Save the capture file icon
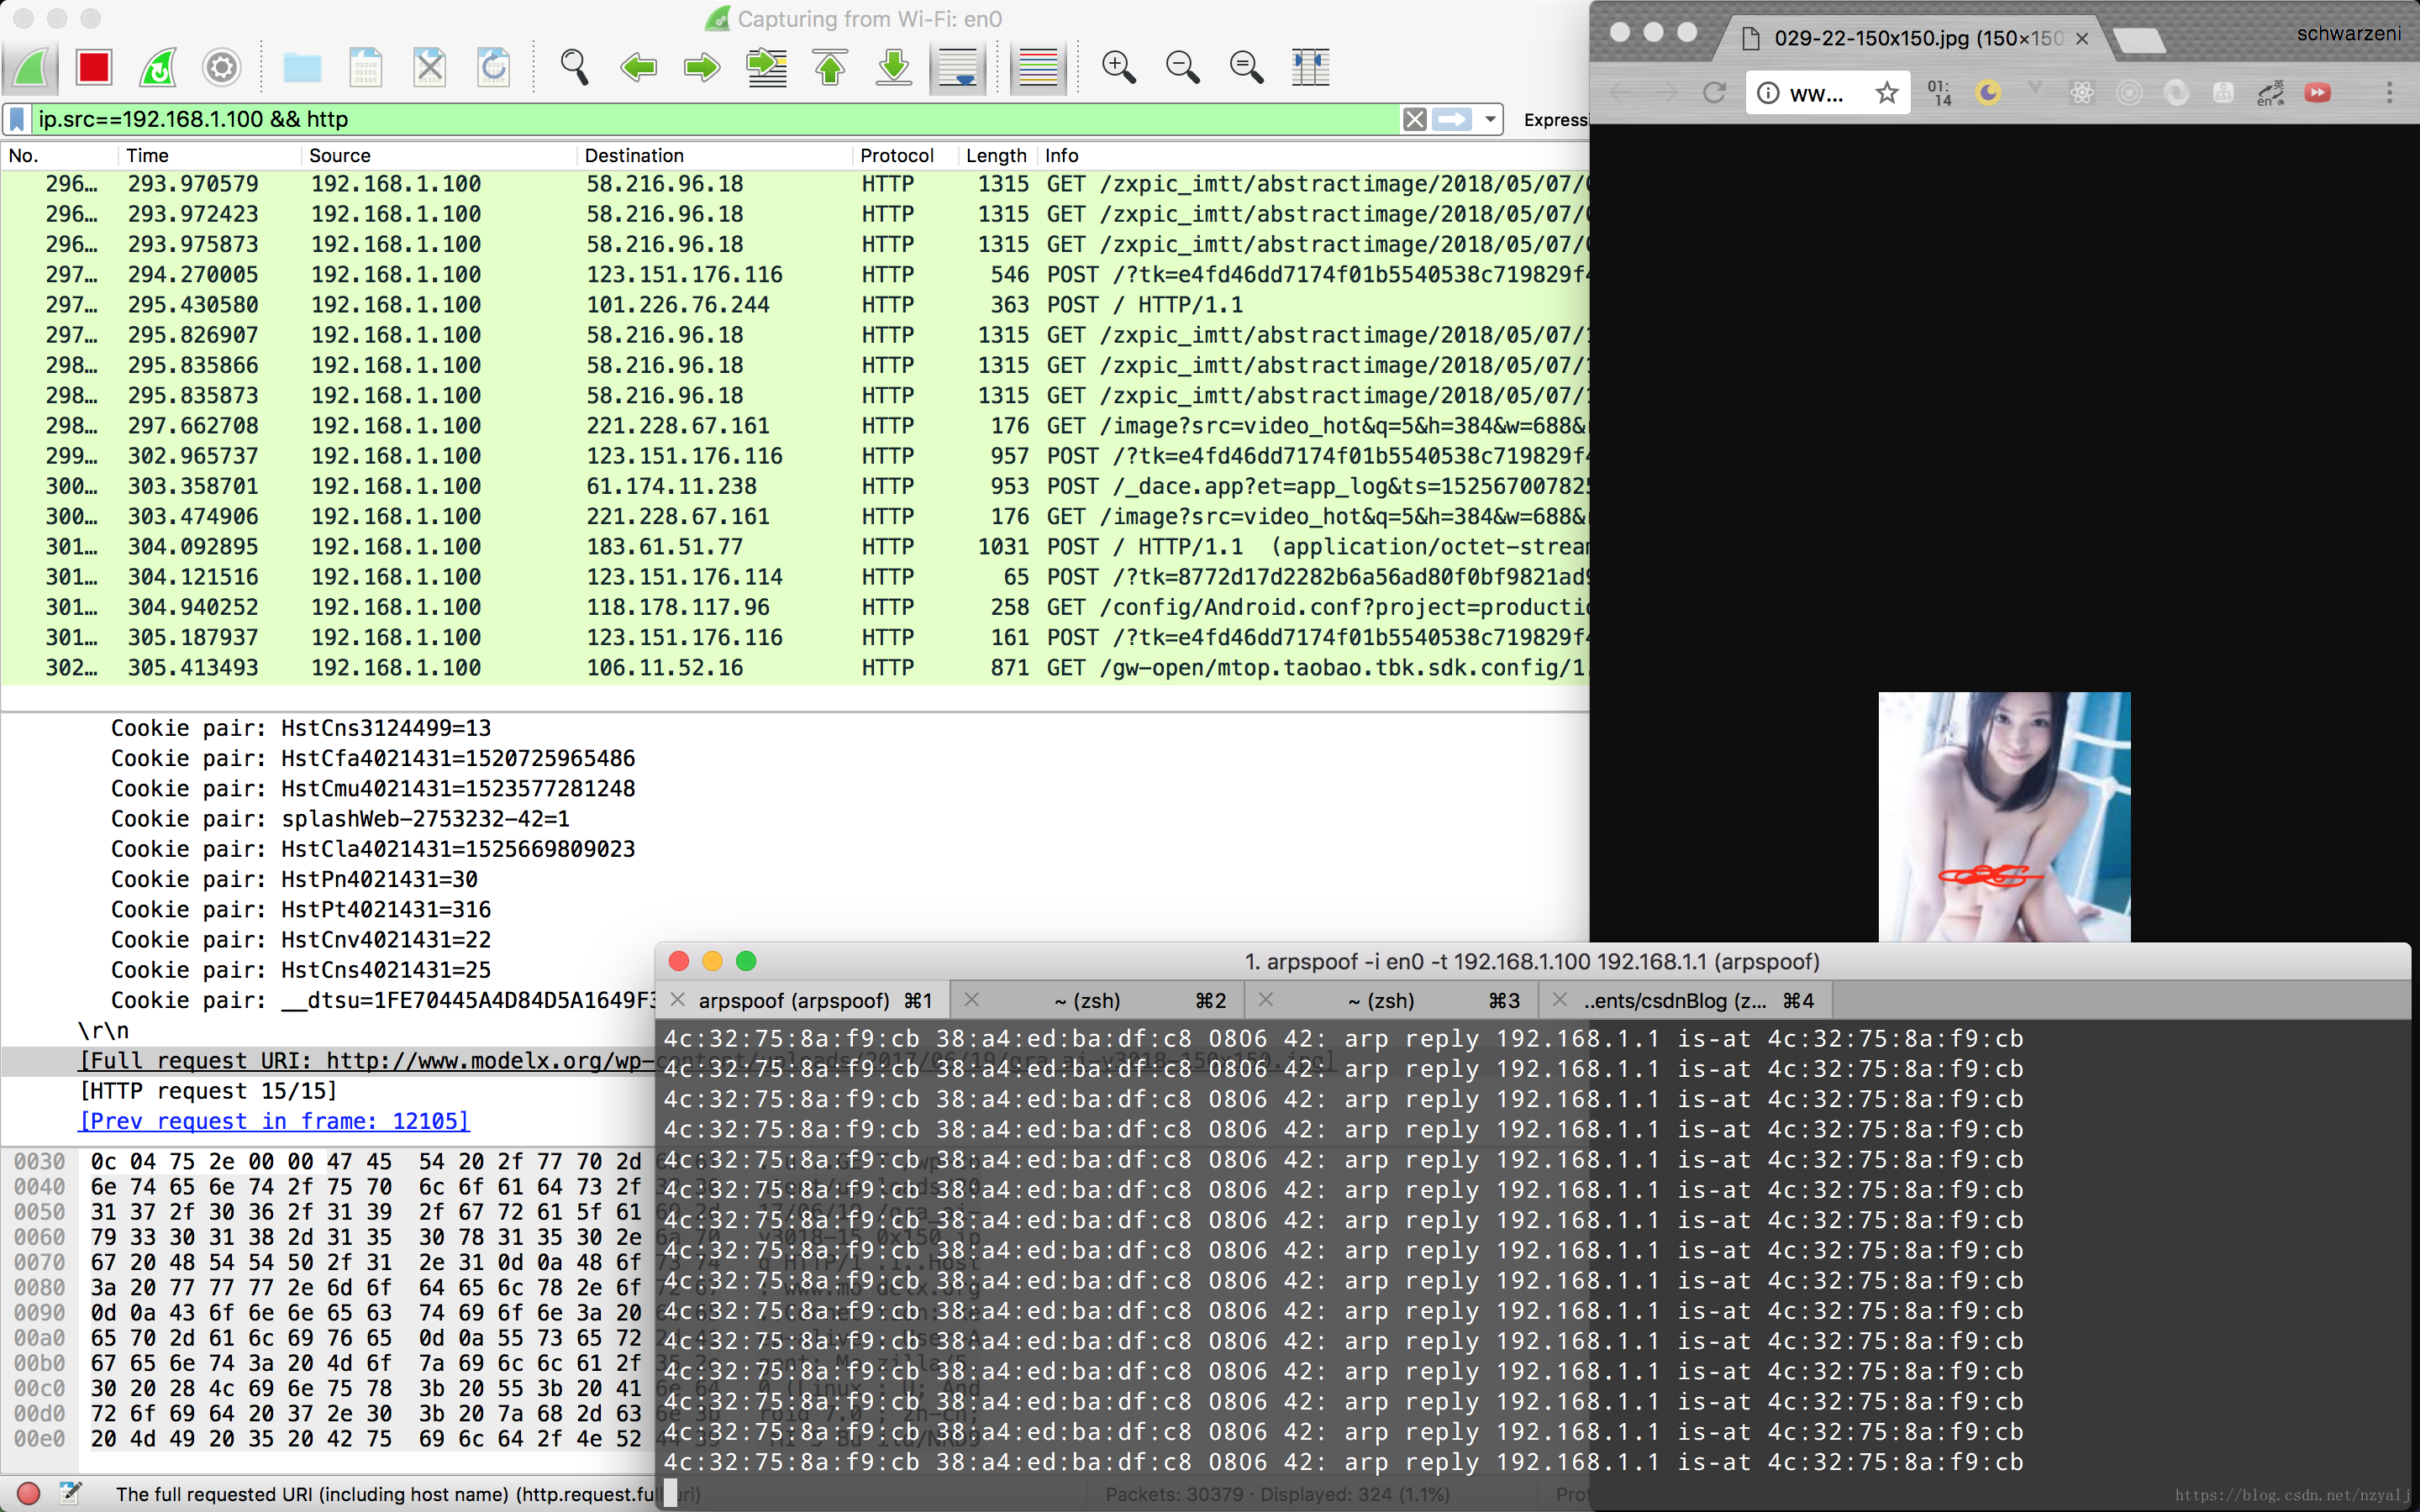This screenshot has height=1512, width=2420. click(x=366, y=67)
